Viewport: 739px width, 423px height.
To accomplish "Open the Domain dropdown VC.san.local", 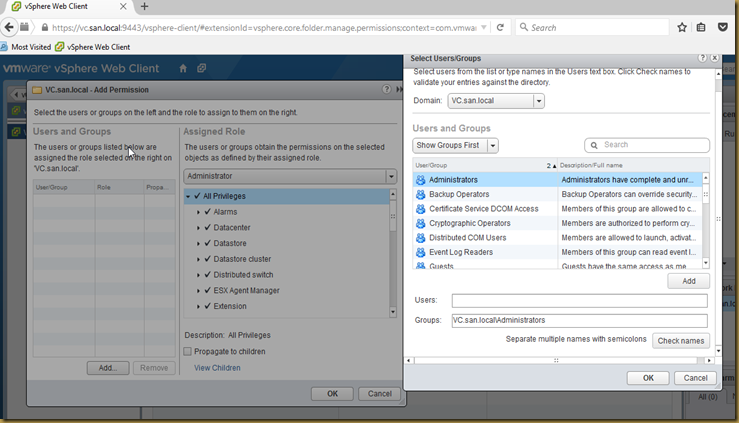I will click(x=496, y=101).
